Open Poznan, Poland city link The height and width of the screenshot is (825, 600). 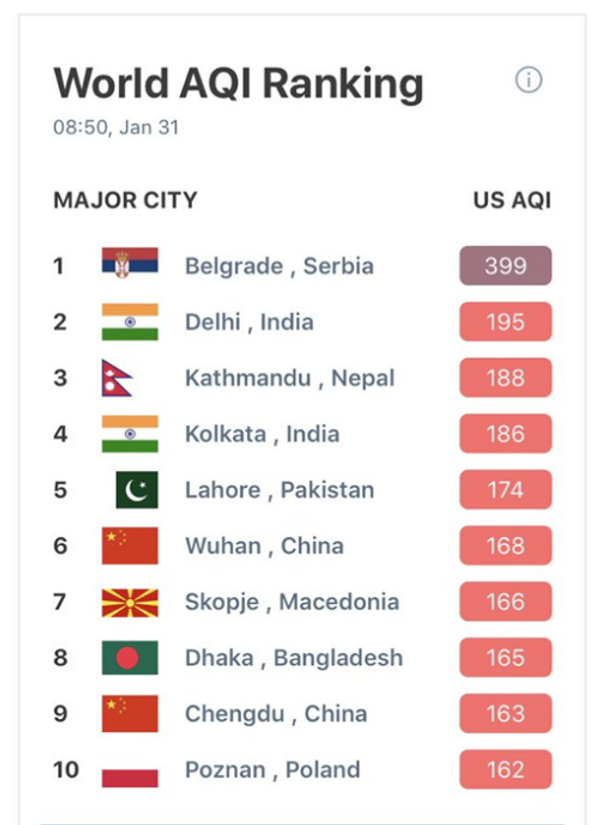point(273,770)
